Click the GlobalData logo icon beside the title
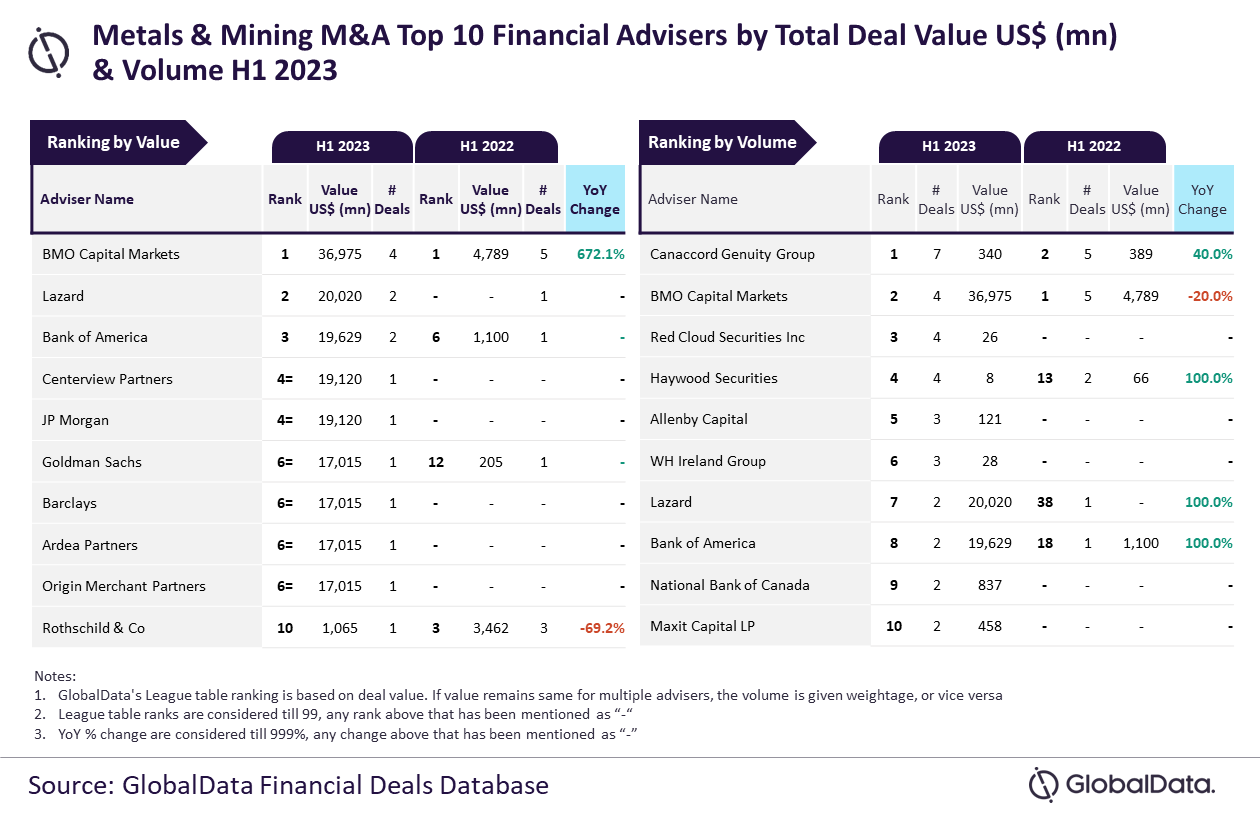Viewport: 1260px width, 816px height. pyautogui.click(x=49, y=53)
